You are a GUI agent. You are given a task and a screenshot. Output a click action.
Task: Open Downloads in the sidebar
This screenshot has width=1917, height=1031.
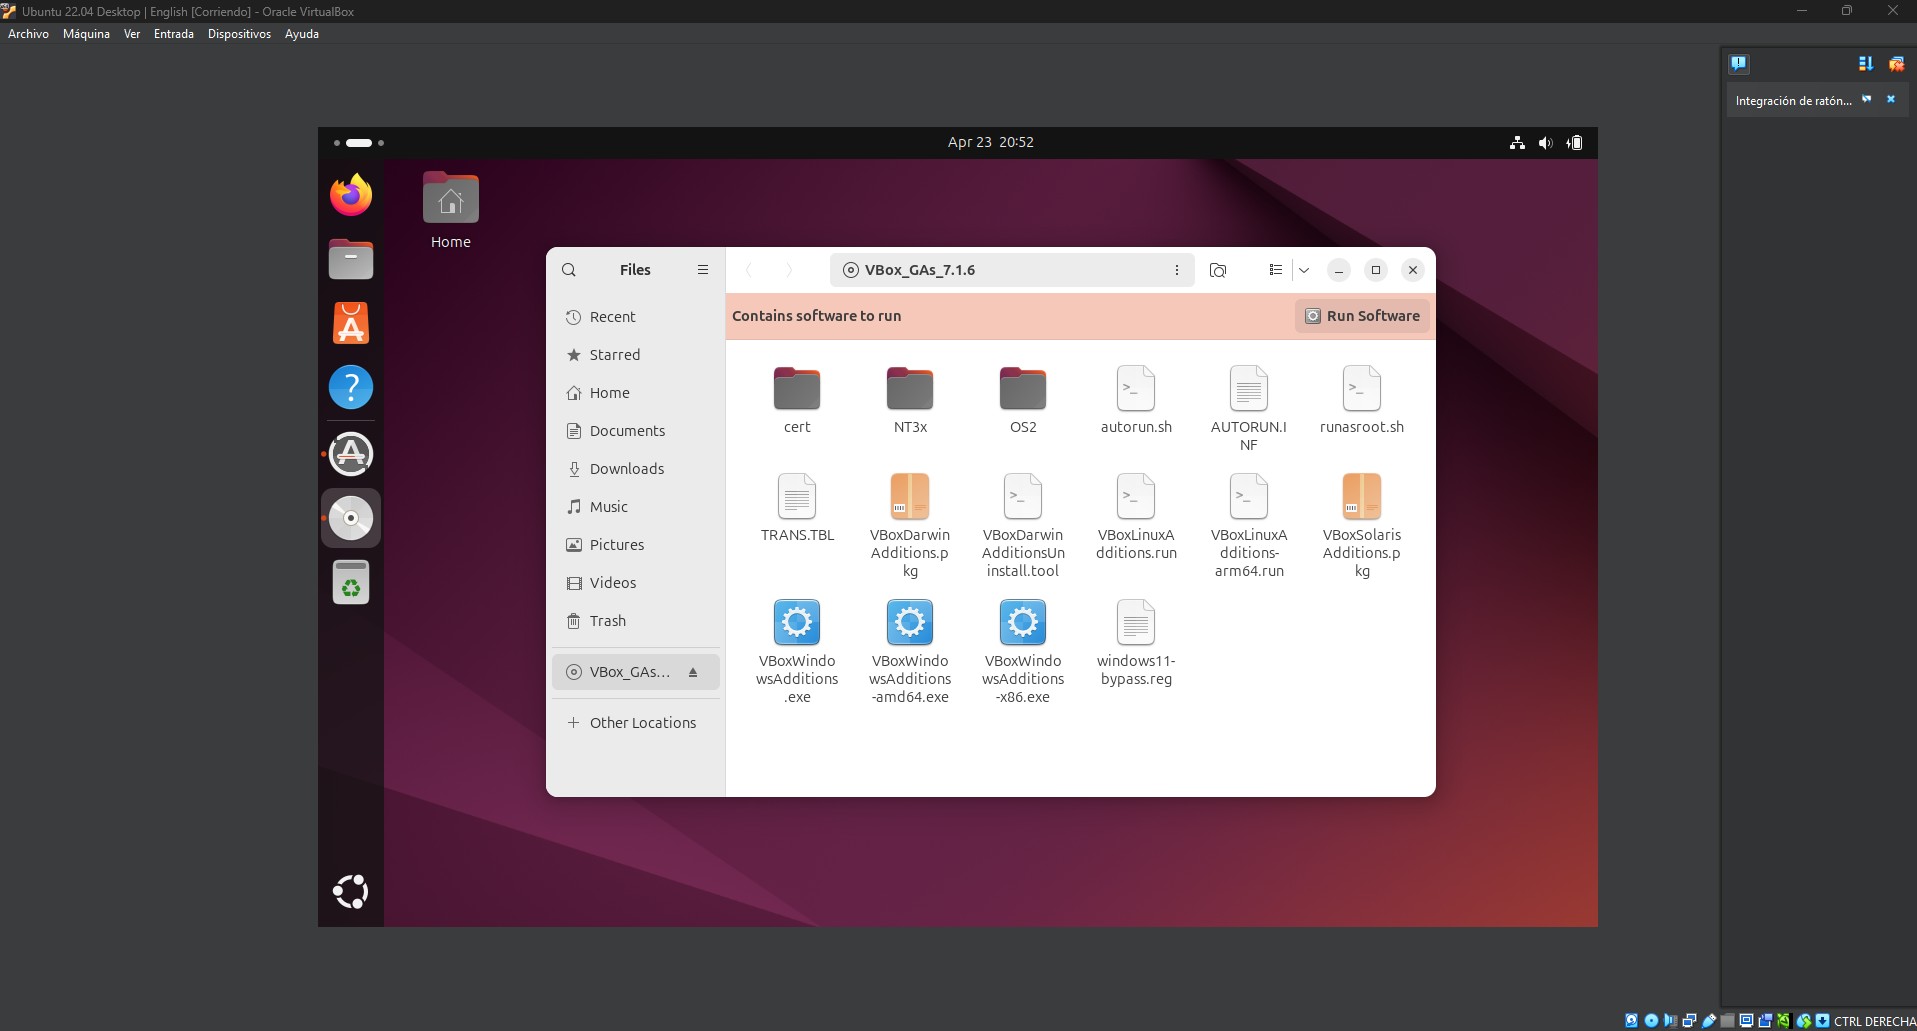pyautogui.click(x=636, y=469)
